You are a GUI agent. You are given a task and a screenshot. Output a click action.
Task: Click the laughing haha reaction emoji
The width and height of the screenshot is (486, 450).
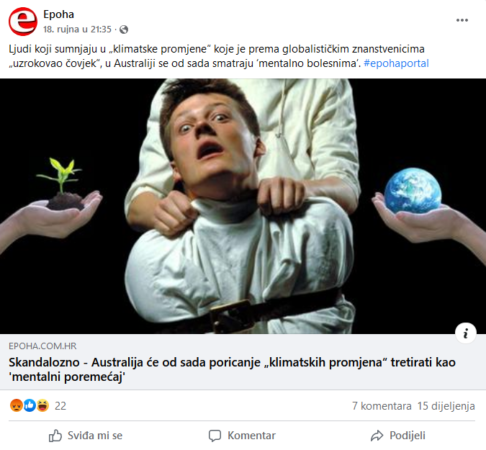click(x=43, y=406)
